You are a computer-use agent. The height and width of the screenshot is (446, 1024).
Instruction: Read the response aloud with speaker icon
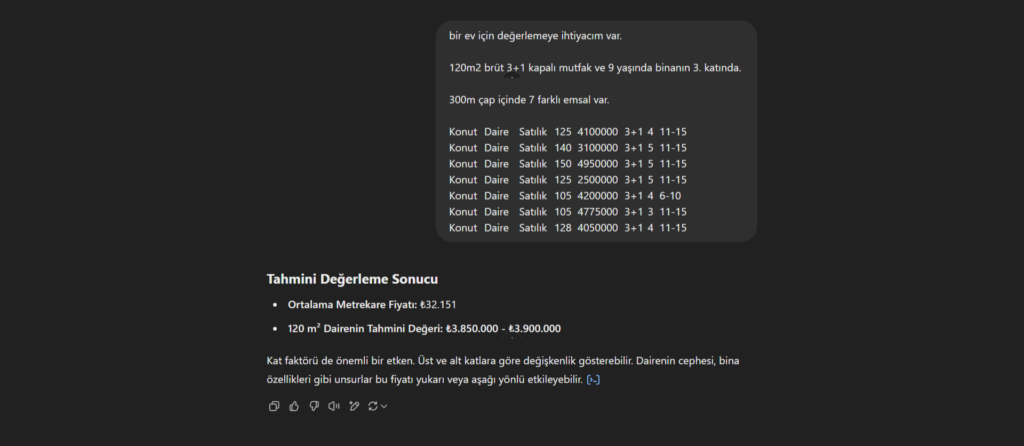[334, 406]
